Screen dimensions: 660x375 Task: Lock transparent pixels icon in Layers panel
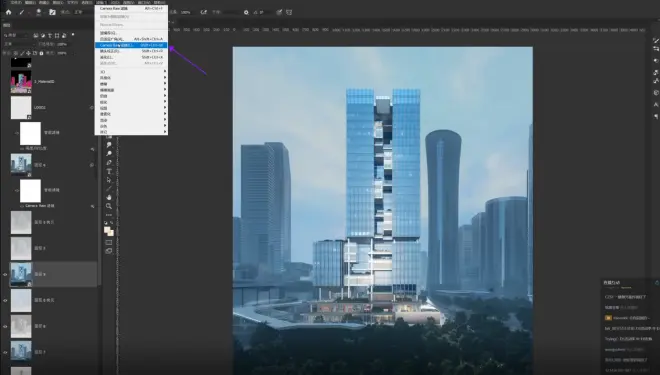pyautogui.click(x=16, y=53)
